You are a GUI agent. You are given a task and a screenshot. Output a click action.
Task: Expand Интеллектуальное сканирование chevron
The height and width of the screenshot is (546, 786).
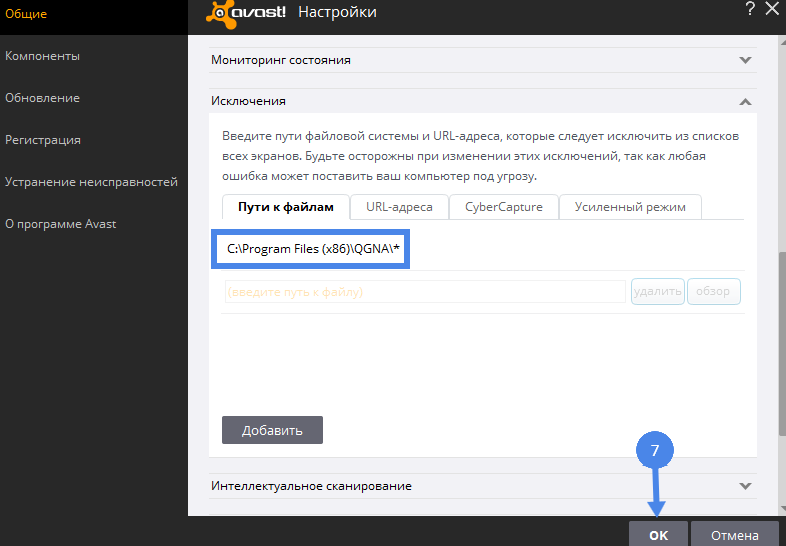point(745,486)
